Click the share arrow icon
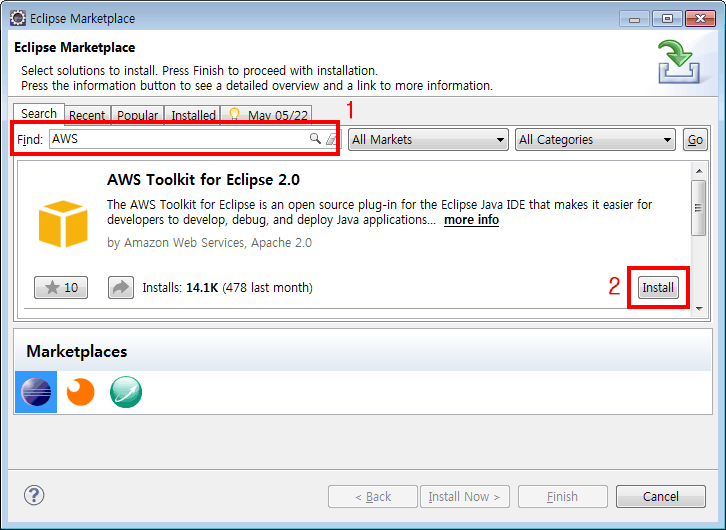Viewport: 726px width, 530px height. point(121,288)
